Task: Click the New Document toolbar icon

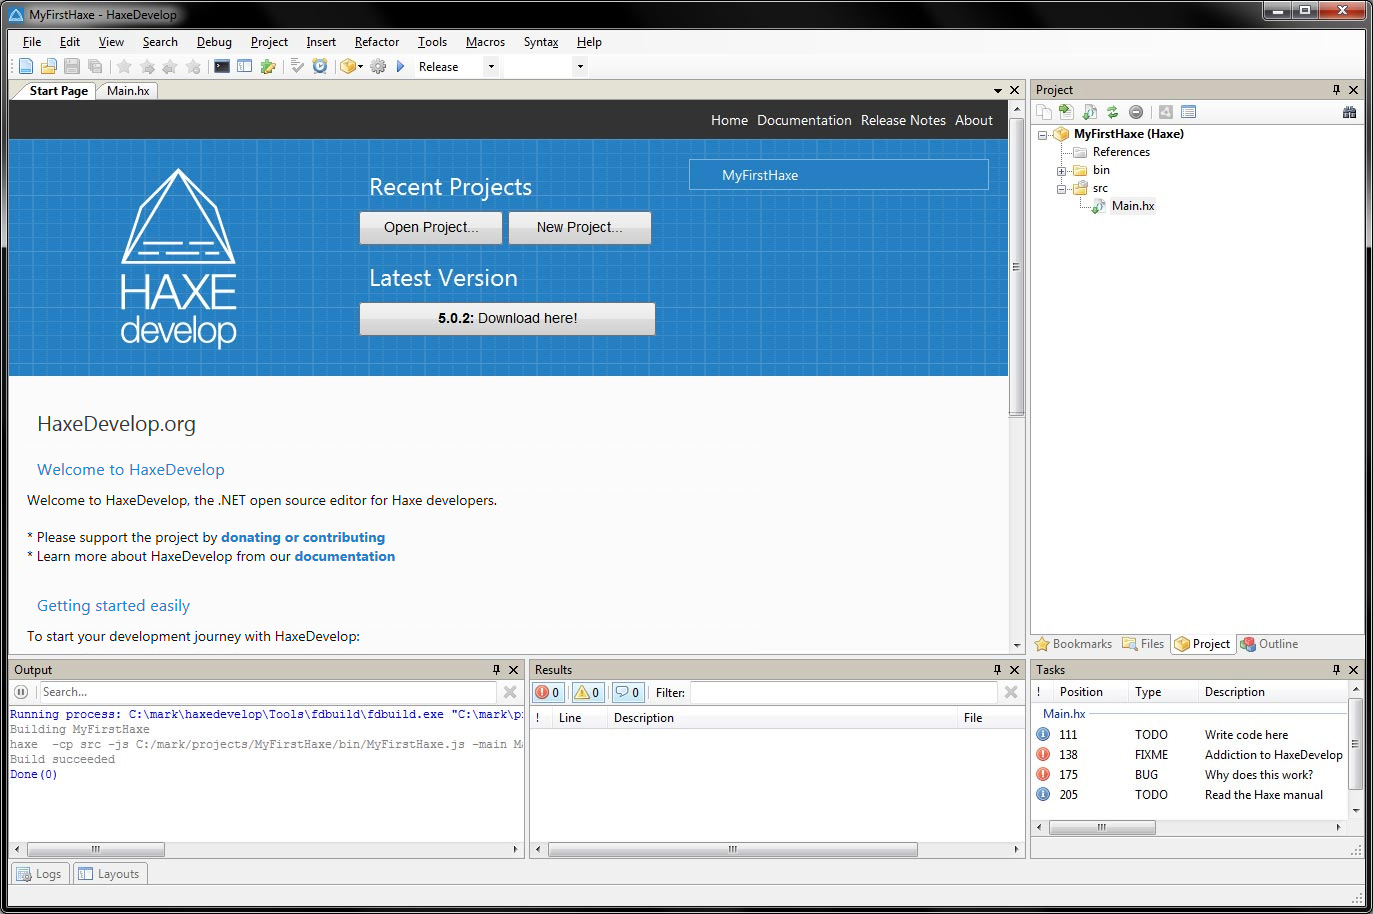Action: tap(26, 66)
